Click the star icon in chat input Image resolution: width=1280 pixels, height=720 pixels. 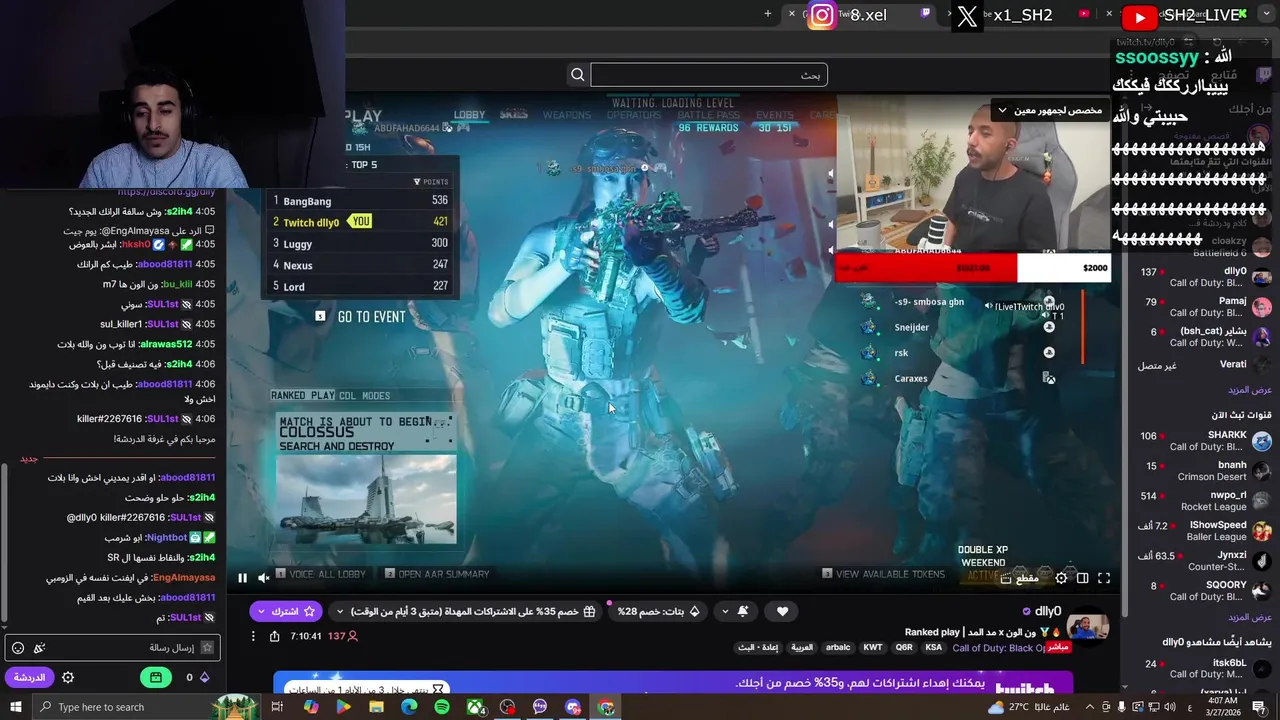pyautogui.click(x=207, y=648)
